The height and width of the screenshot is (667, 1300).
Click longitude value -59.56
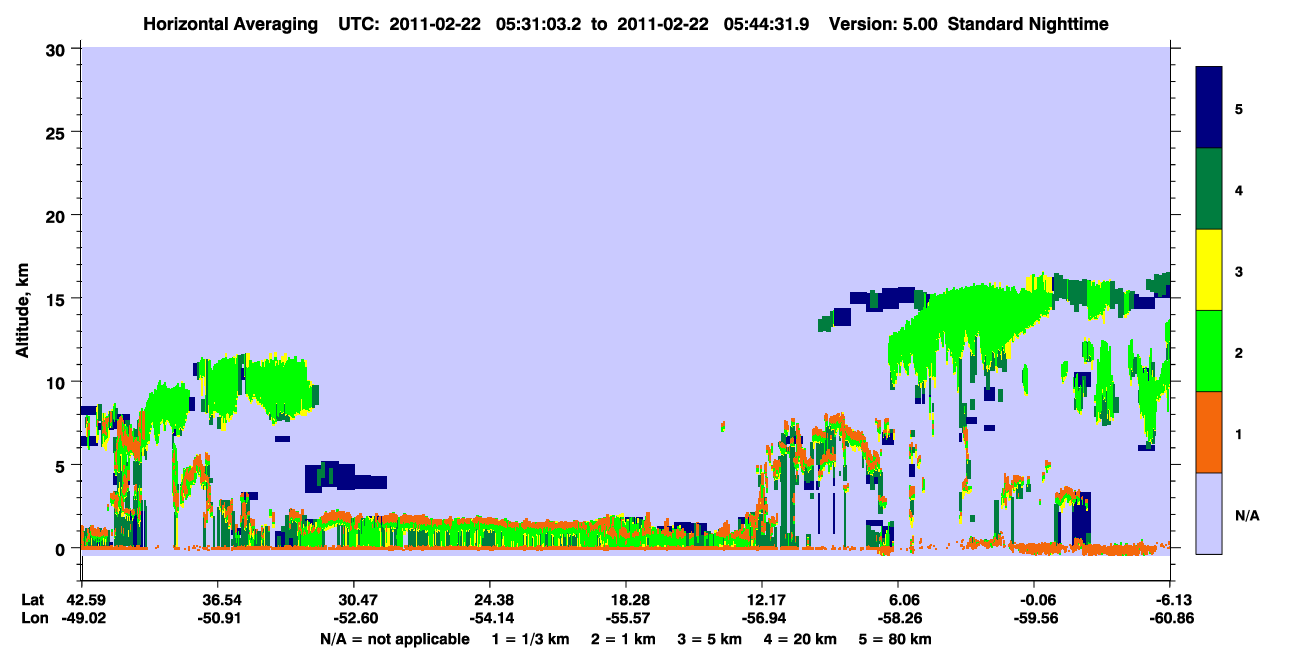[x=1034, y=619]
